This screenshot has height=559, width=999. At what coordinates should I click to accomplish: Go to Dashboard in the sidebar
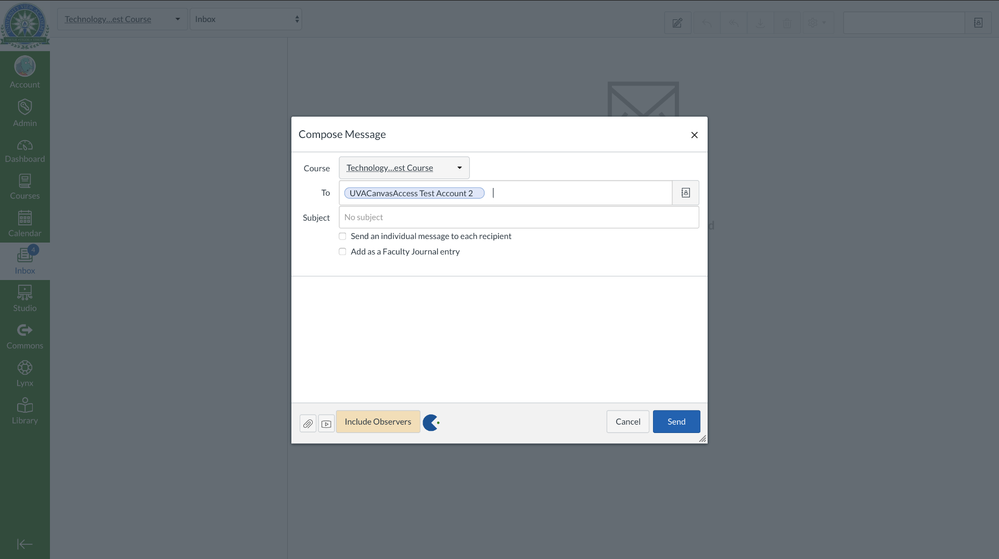pyautogui.click(x=25, y=150)
